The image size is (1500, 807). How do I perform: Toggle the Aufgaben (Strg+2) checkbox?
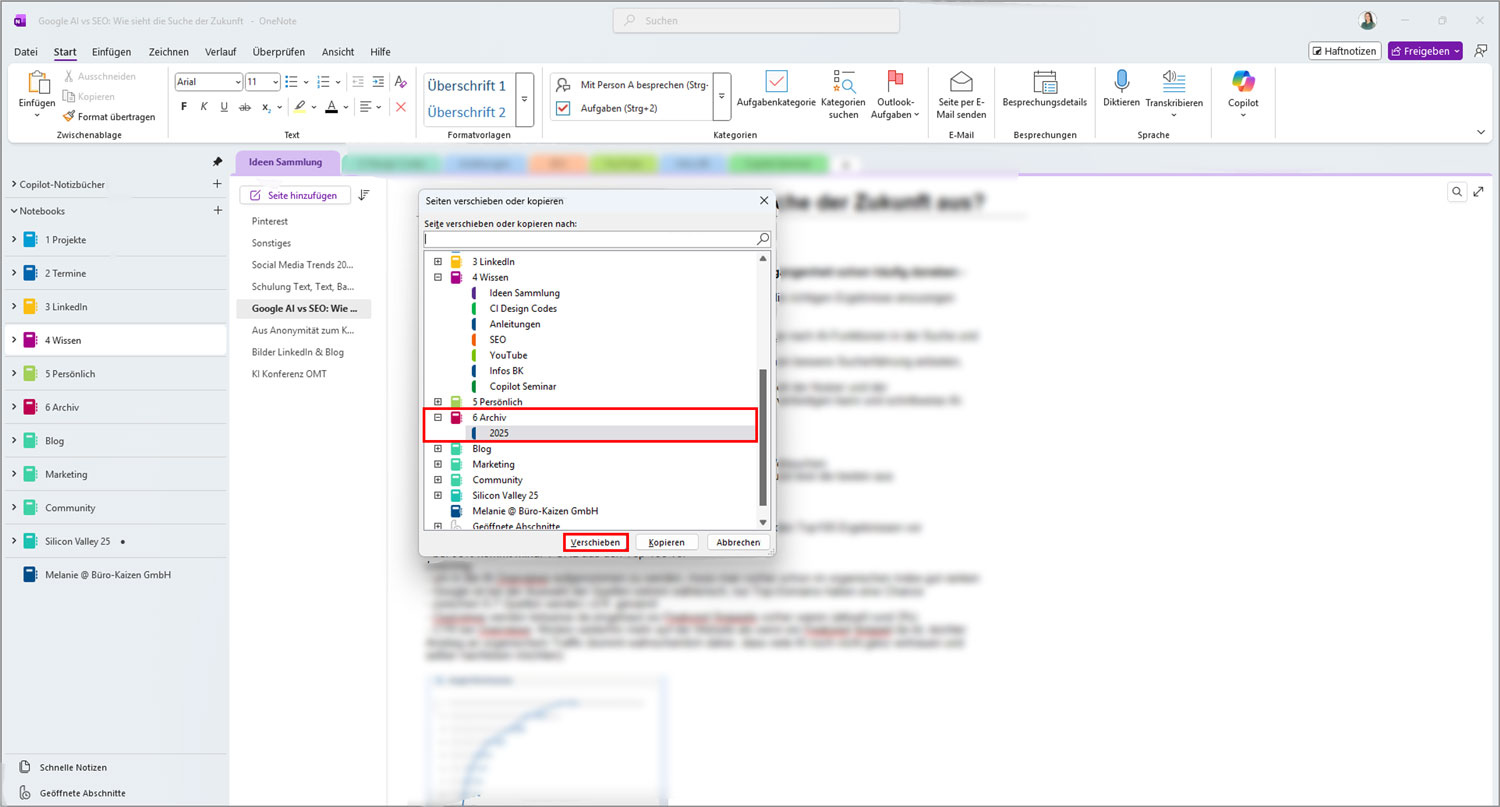563,108
